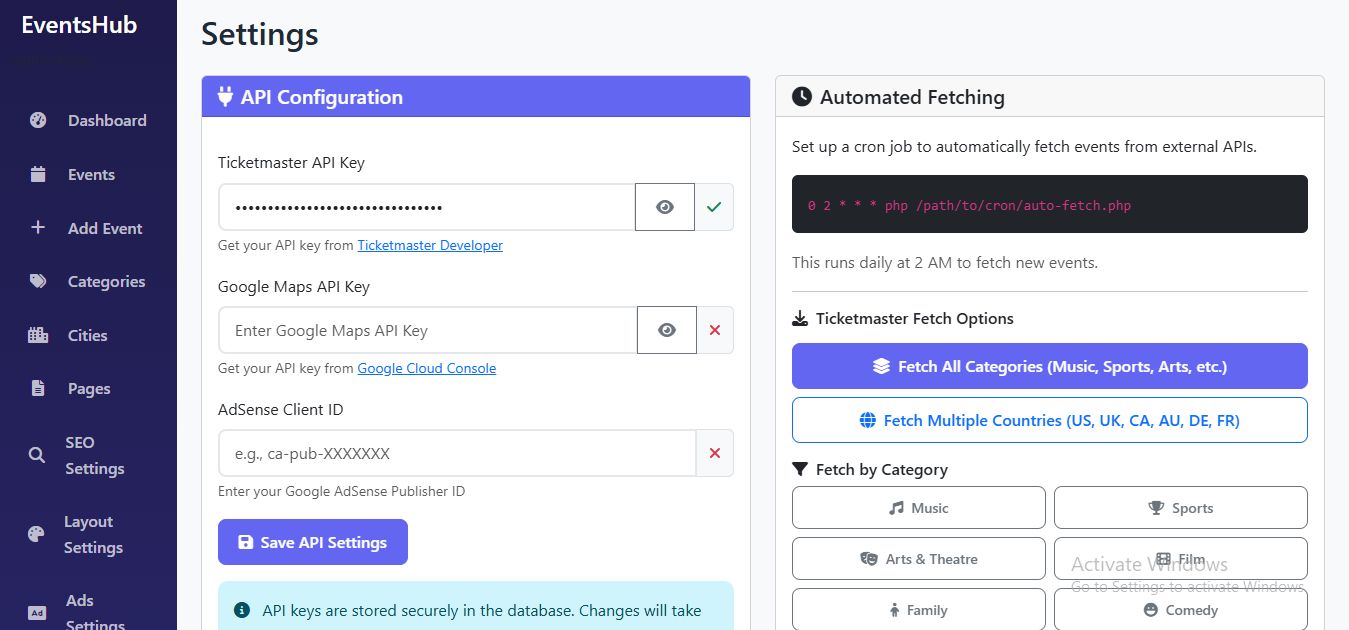Open Categories tag icon in sidebar
1349x630 pixels.
pyautogui.click(x=38, y=282)
